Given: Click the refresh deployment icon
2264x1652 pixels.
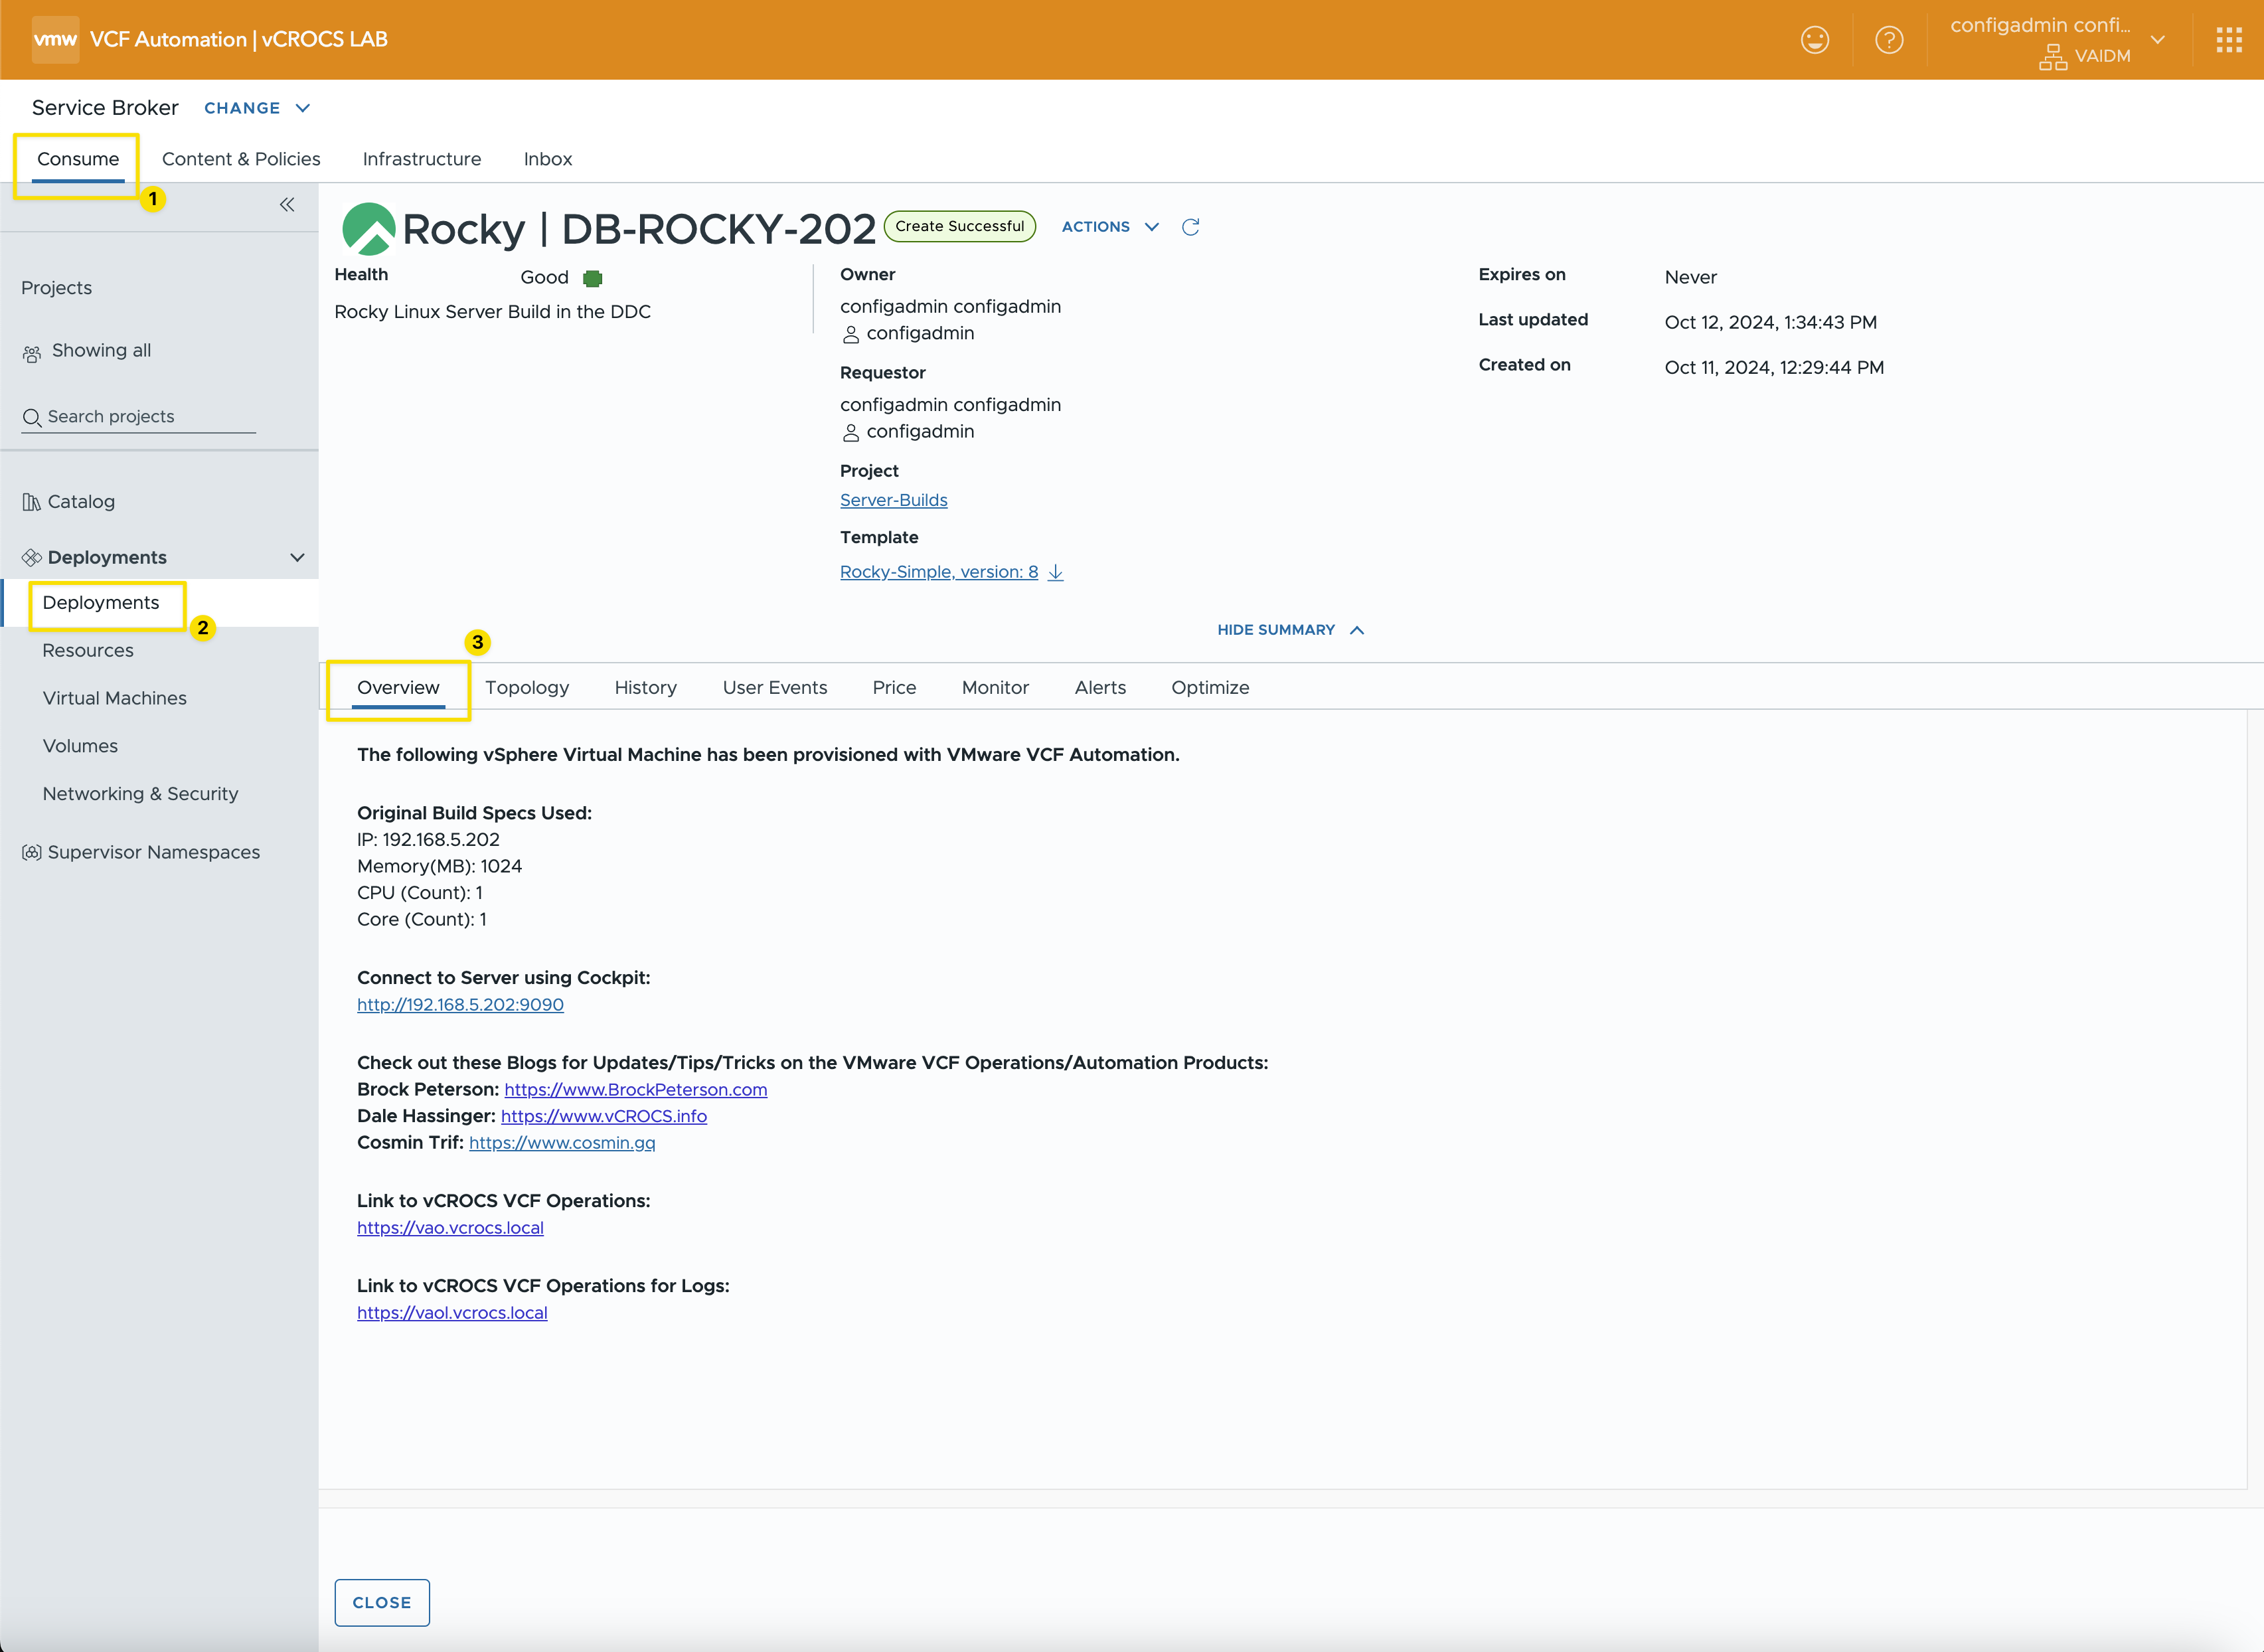Looking at the screenshot, I should [x=1190, y=227].
